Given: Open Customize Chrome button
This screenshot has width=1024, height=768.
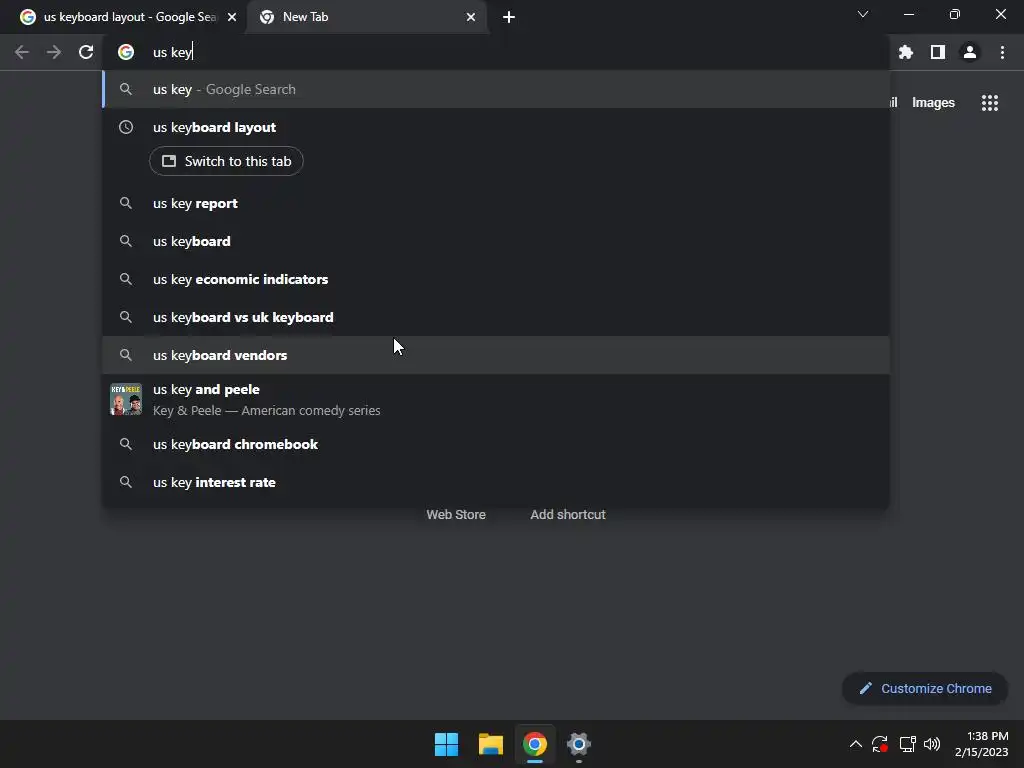Looking at the screenshot, I should coord(925,688).
